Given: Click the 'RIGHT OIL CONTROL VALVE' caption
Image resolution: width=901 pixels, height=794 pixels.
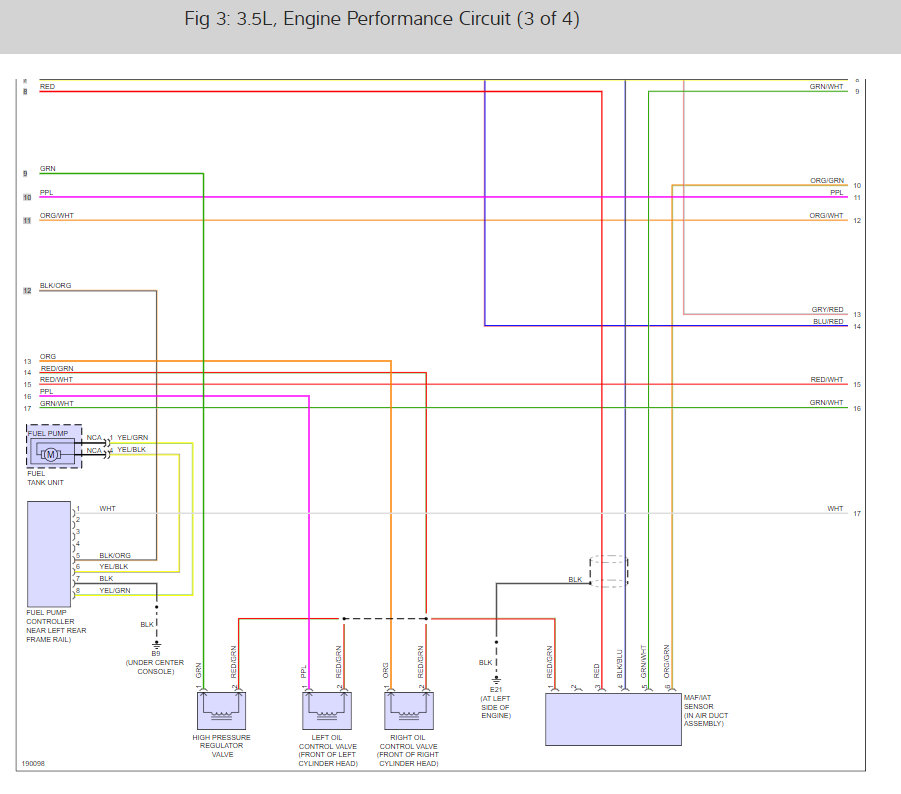Looking at the screenshot, I should tap(408, 750).
